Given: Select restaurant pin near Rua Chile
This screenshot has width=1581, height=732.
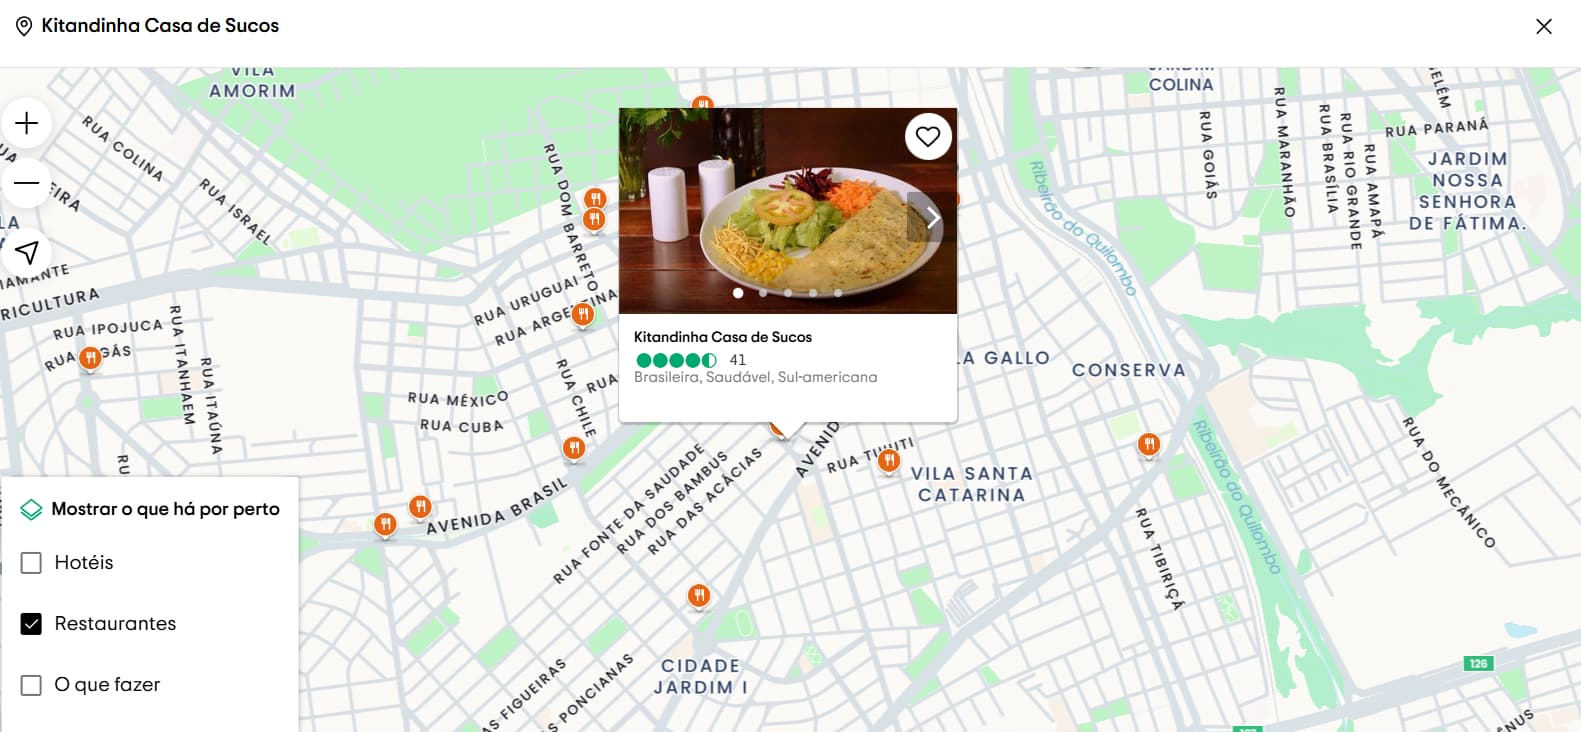Looking at the screenshot, I should click(x=574, y=448).
